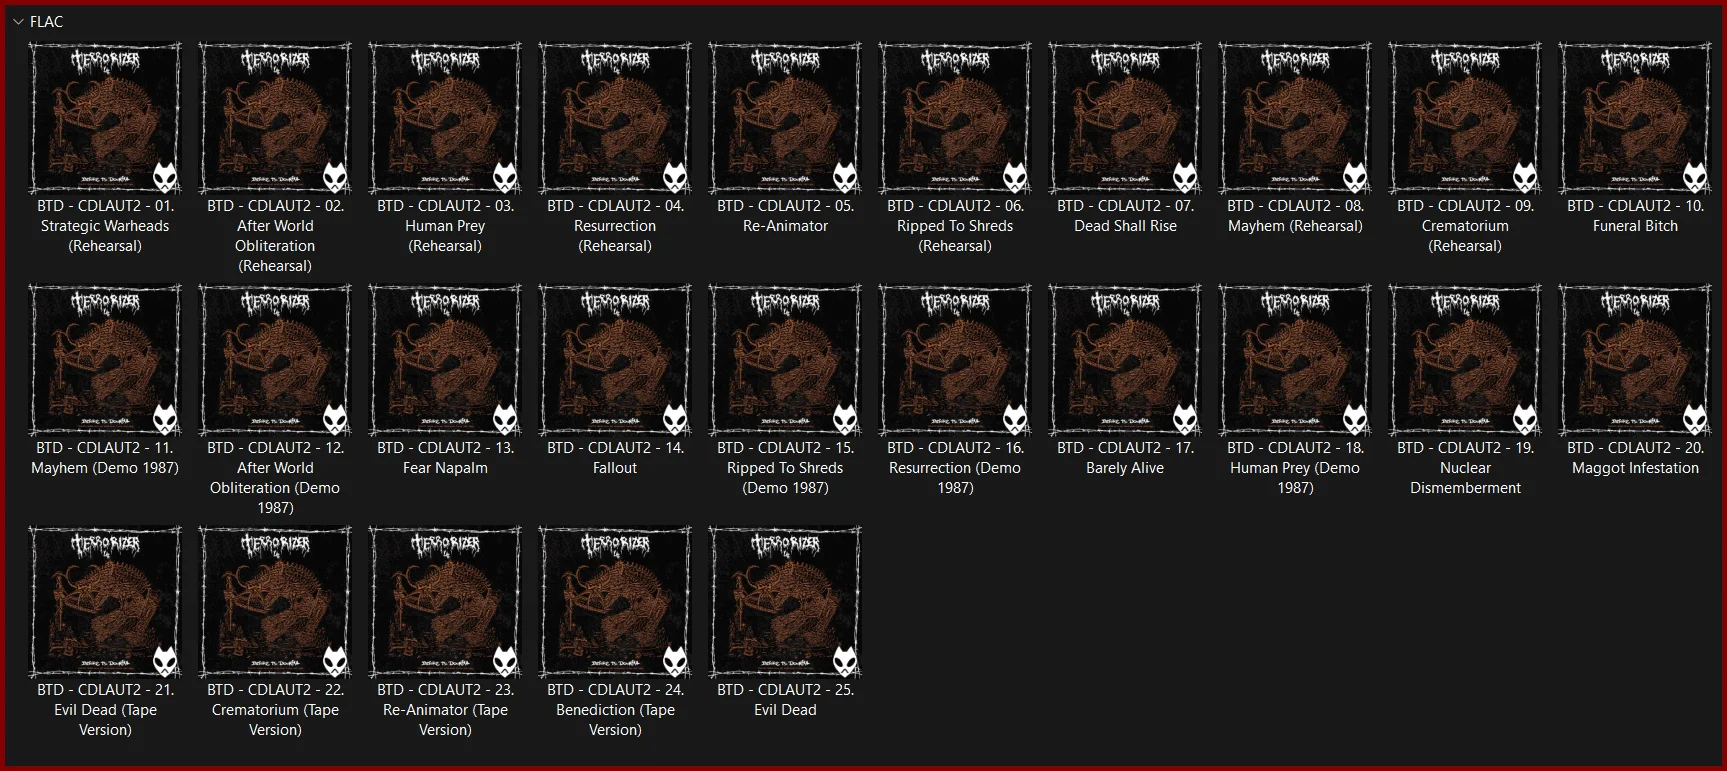Viewport: 1727px width, 771px height.
Task: Click filename 'BTD - CDLAUT2 - 17. Barely Alive'
Action: tap(1125, 458)
